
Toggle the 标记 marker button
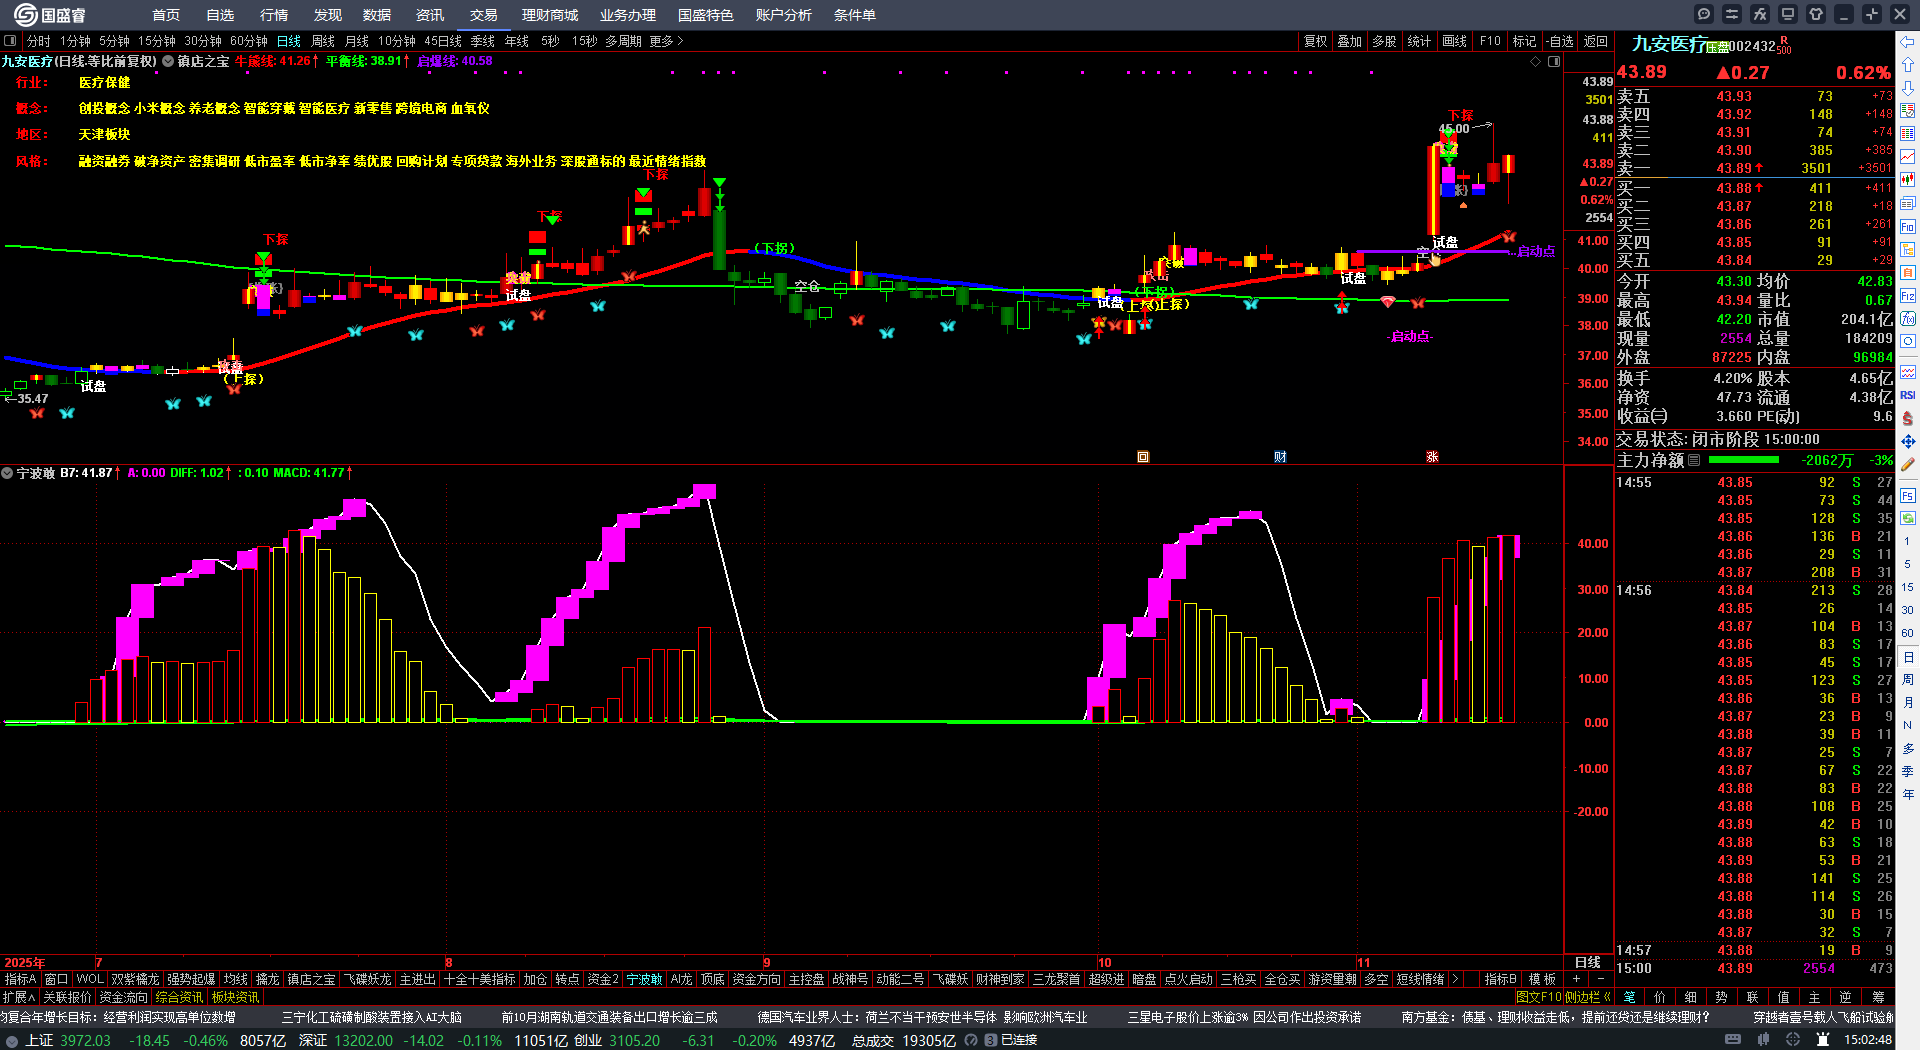click(x=1524, y=41)
